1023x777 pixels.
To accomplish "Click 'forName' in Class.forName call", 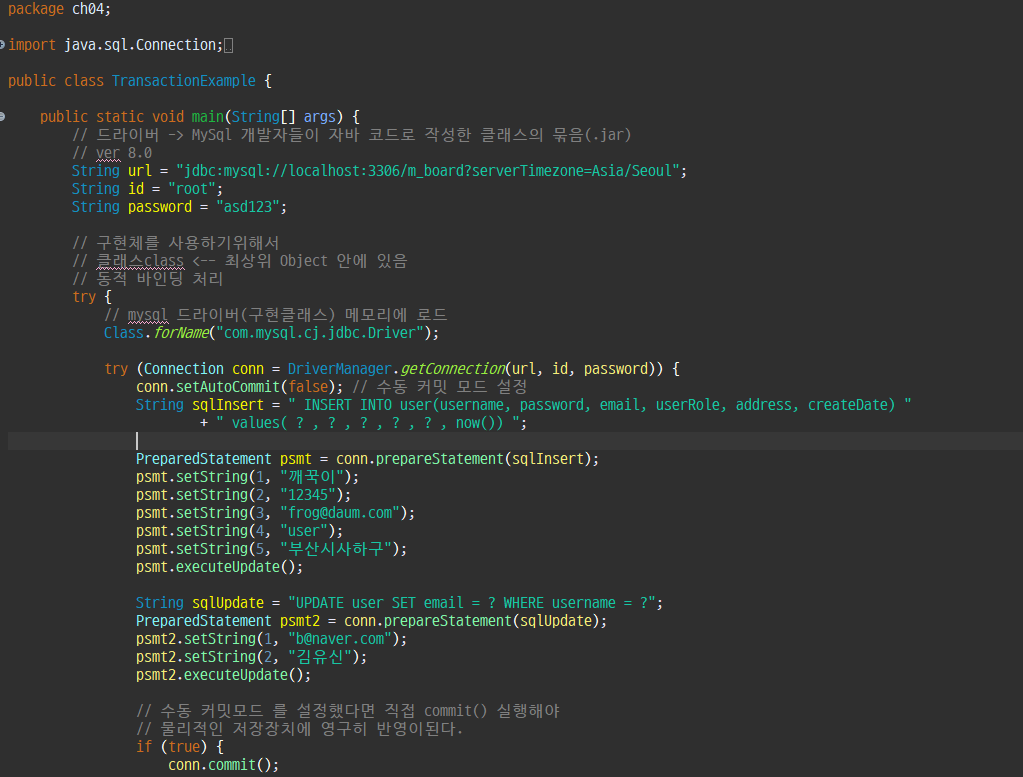I will tap(181, 333).
